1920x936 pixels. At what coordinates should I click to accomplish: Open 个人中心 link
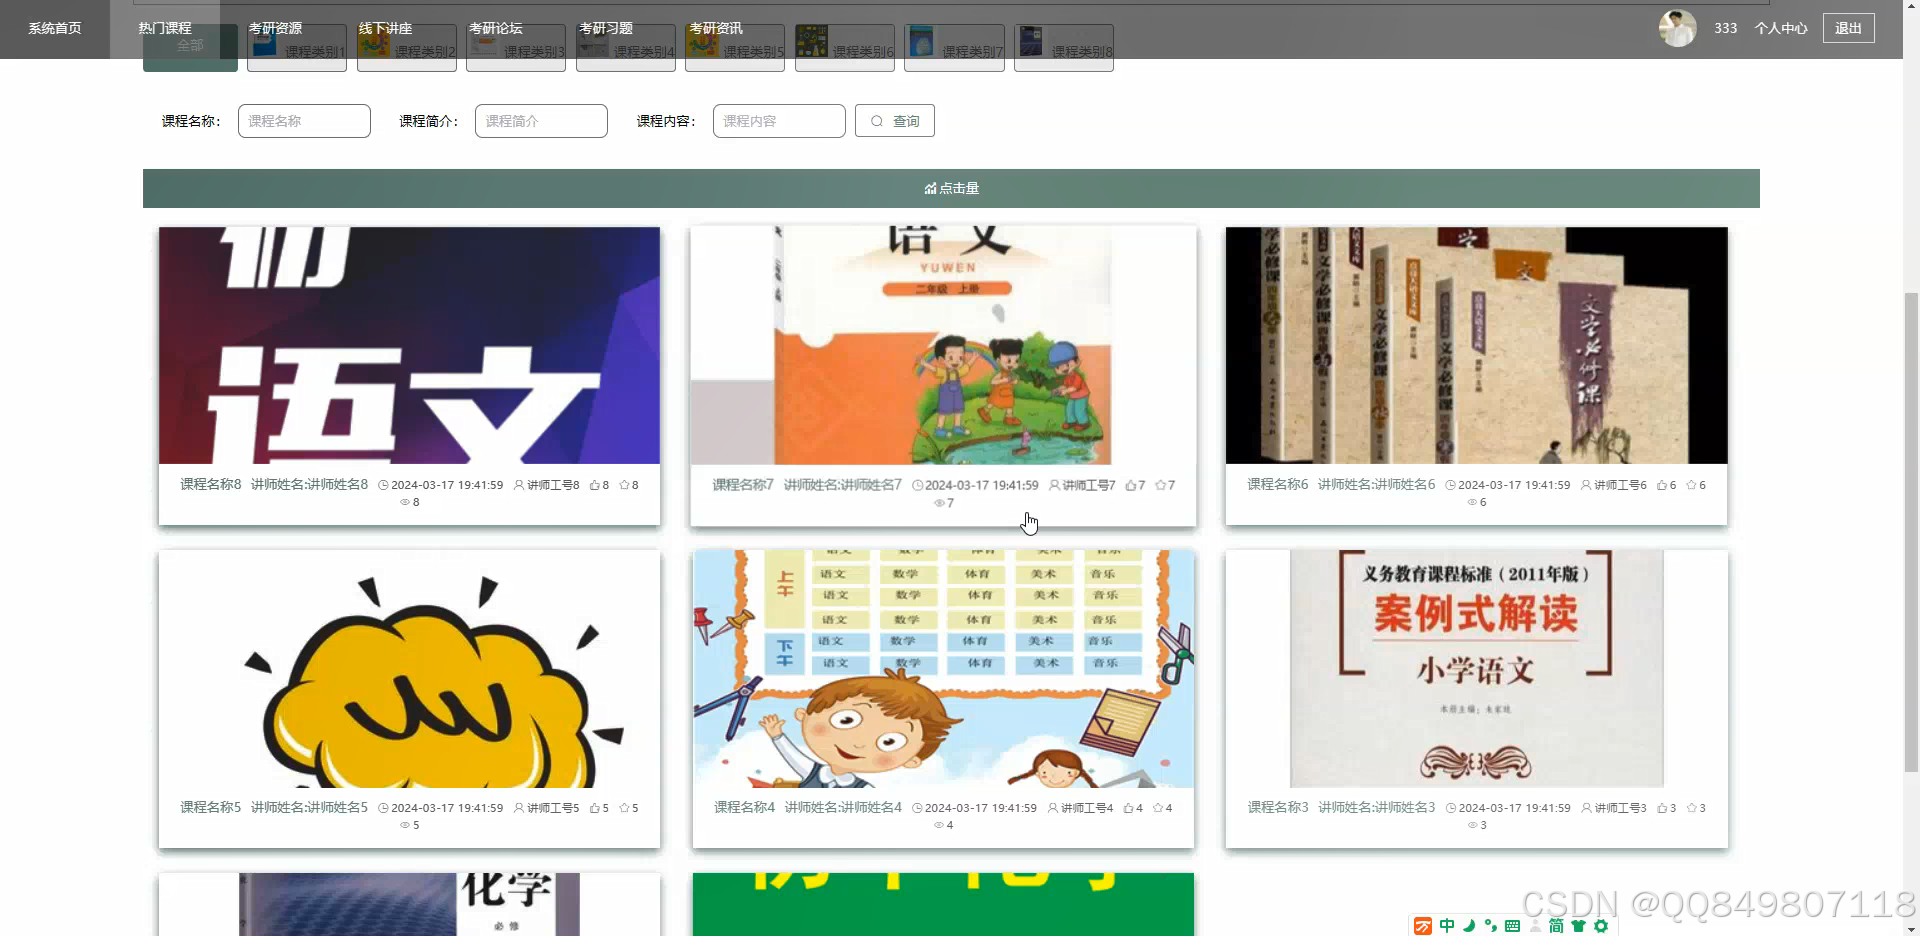tap(1781, 28)
